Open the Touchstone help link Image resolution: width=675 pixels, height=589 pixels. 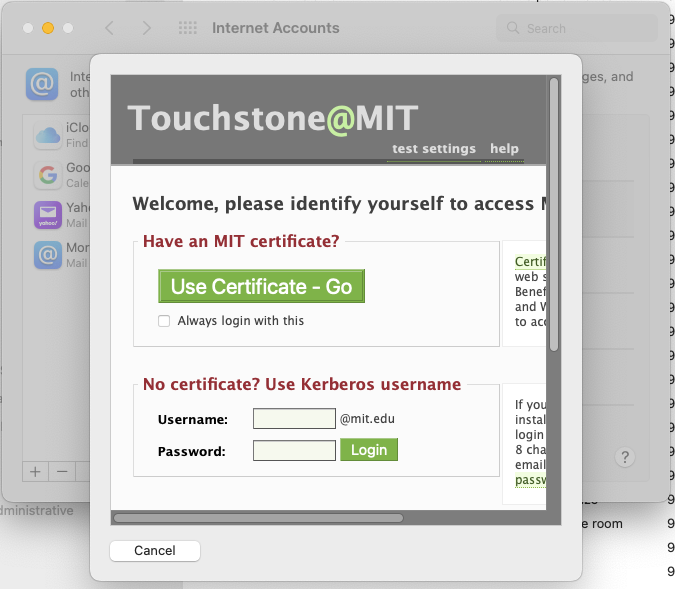pos(504,149)
